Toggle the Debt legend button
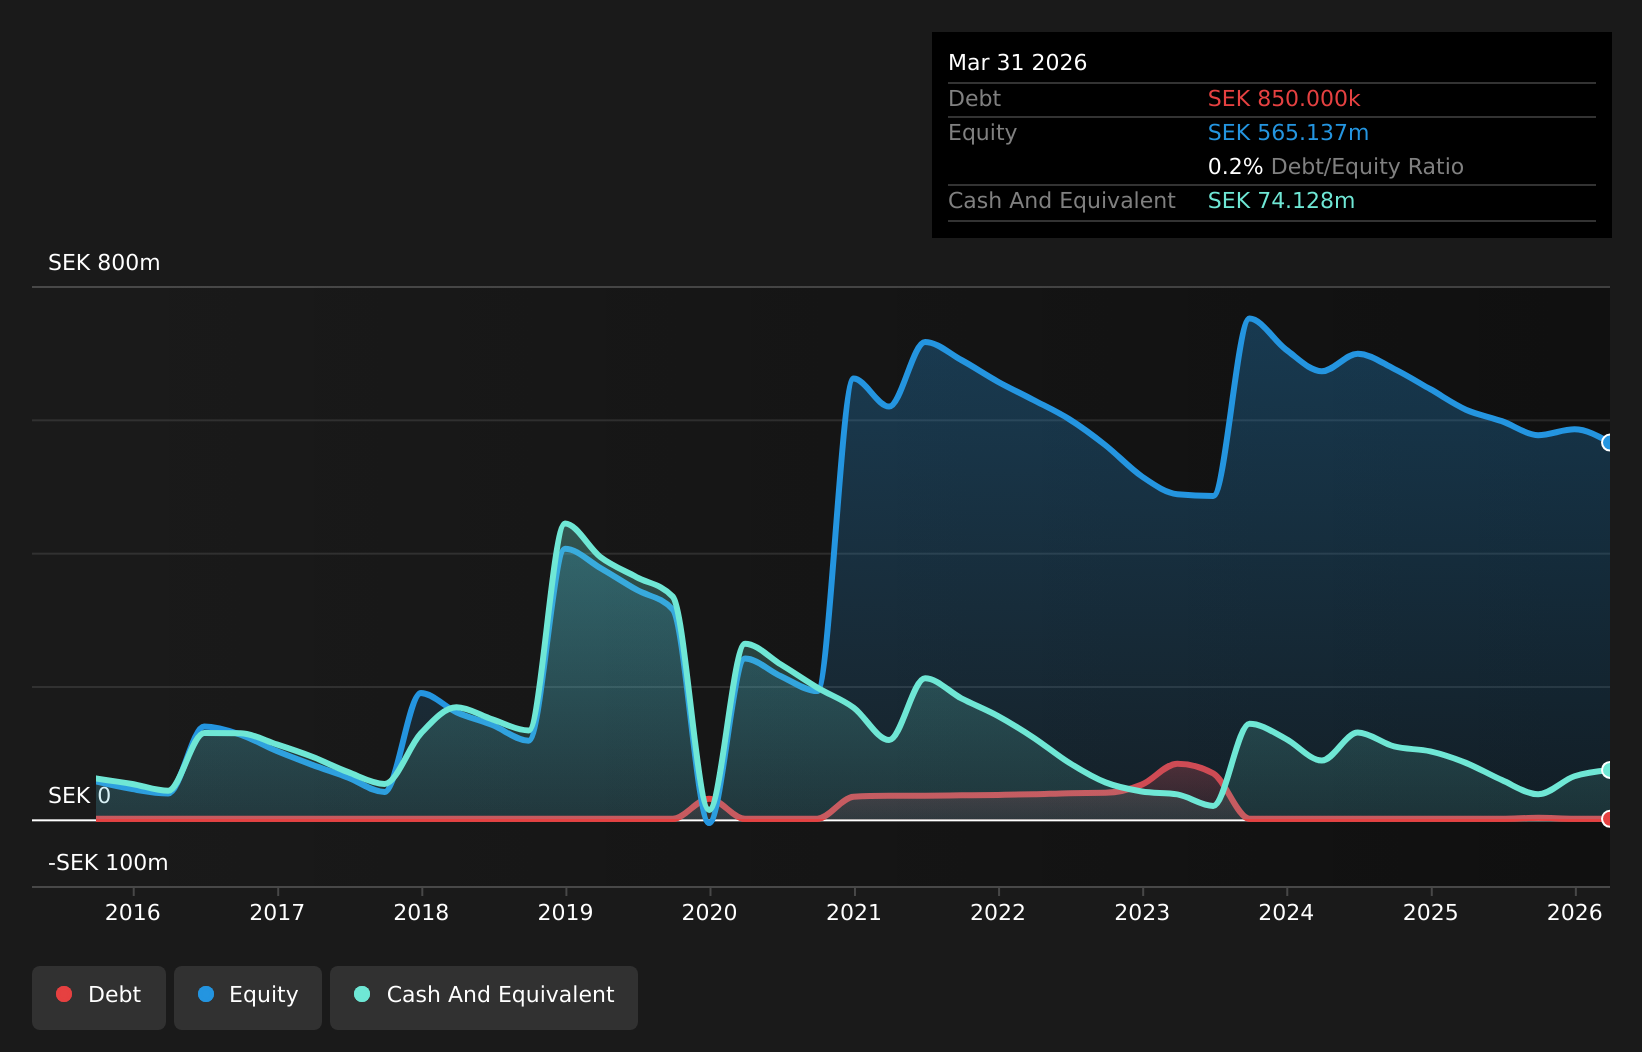This screenshot has width=1642, height=1052. pyautogui.click(x=99, y=997)
